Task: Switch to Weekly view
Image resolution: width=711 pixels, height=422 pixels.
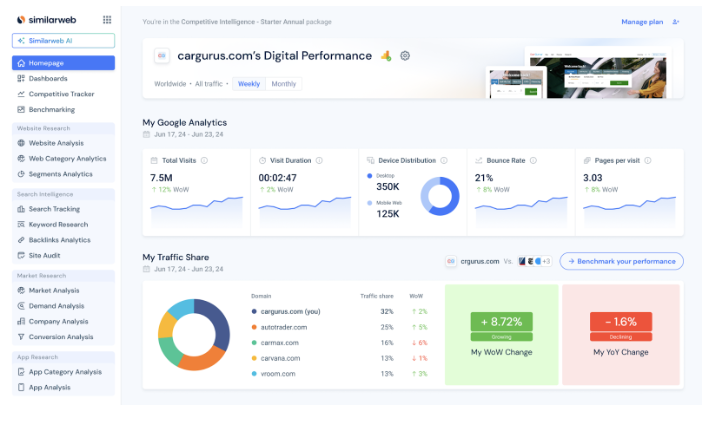Action: (x=249, y=84)
